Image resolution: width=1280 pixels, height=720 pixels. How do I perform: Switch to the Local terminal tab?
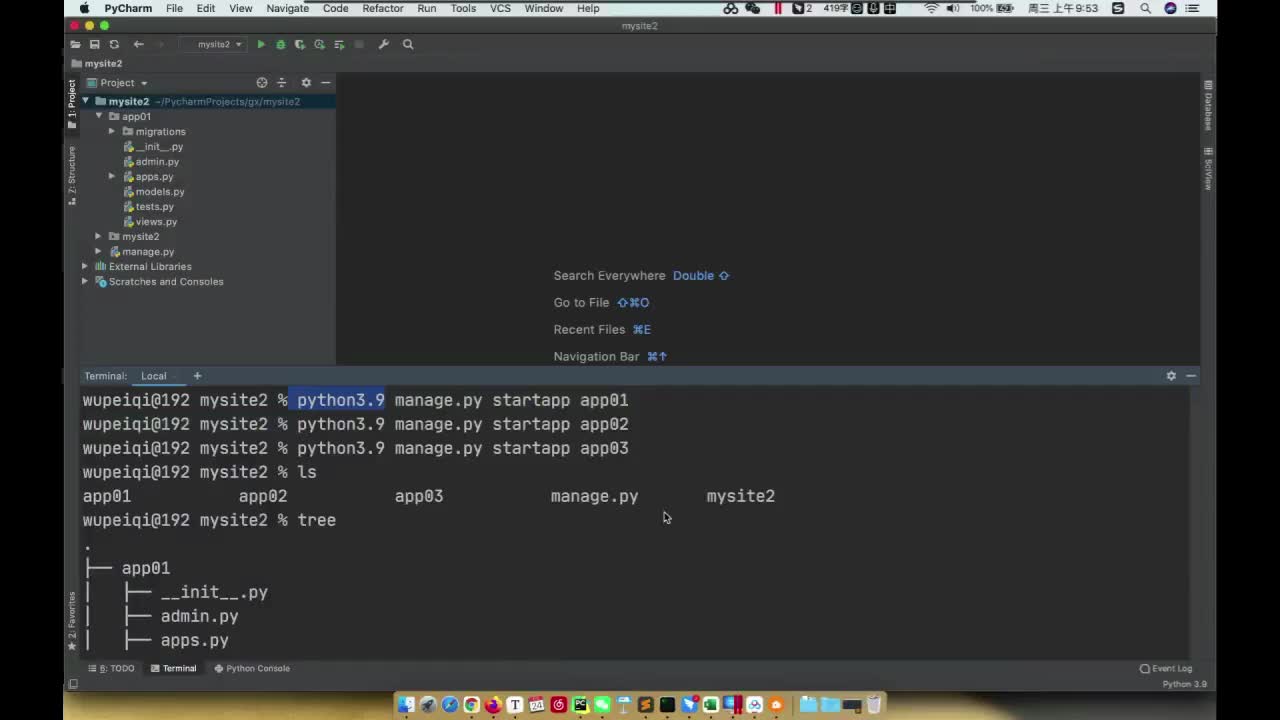(154, 376)
